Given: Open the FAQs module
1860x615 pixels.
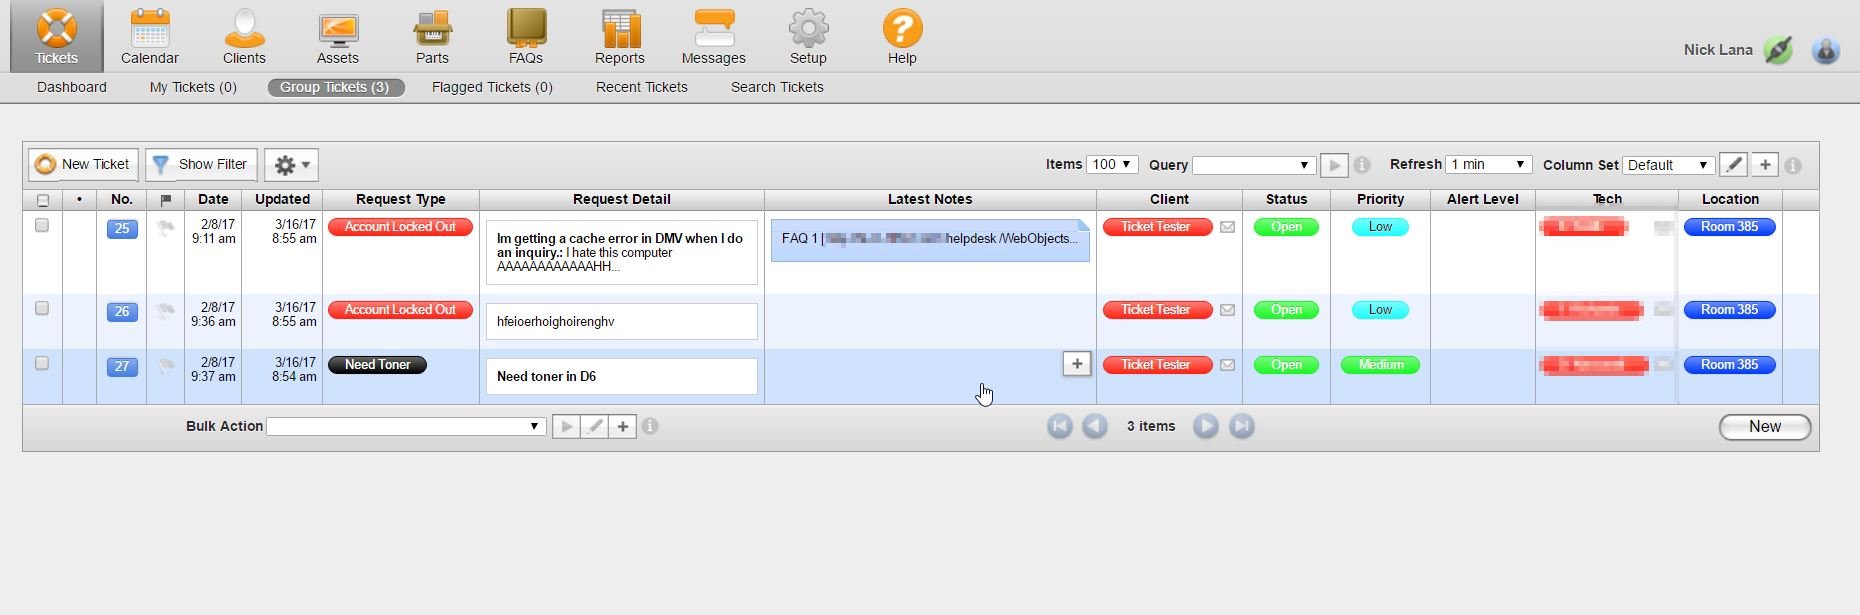Looking at the screenshot, I should (526, 37).
